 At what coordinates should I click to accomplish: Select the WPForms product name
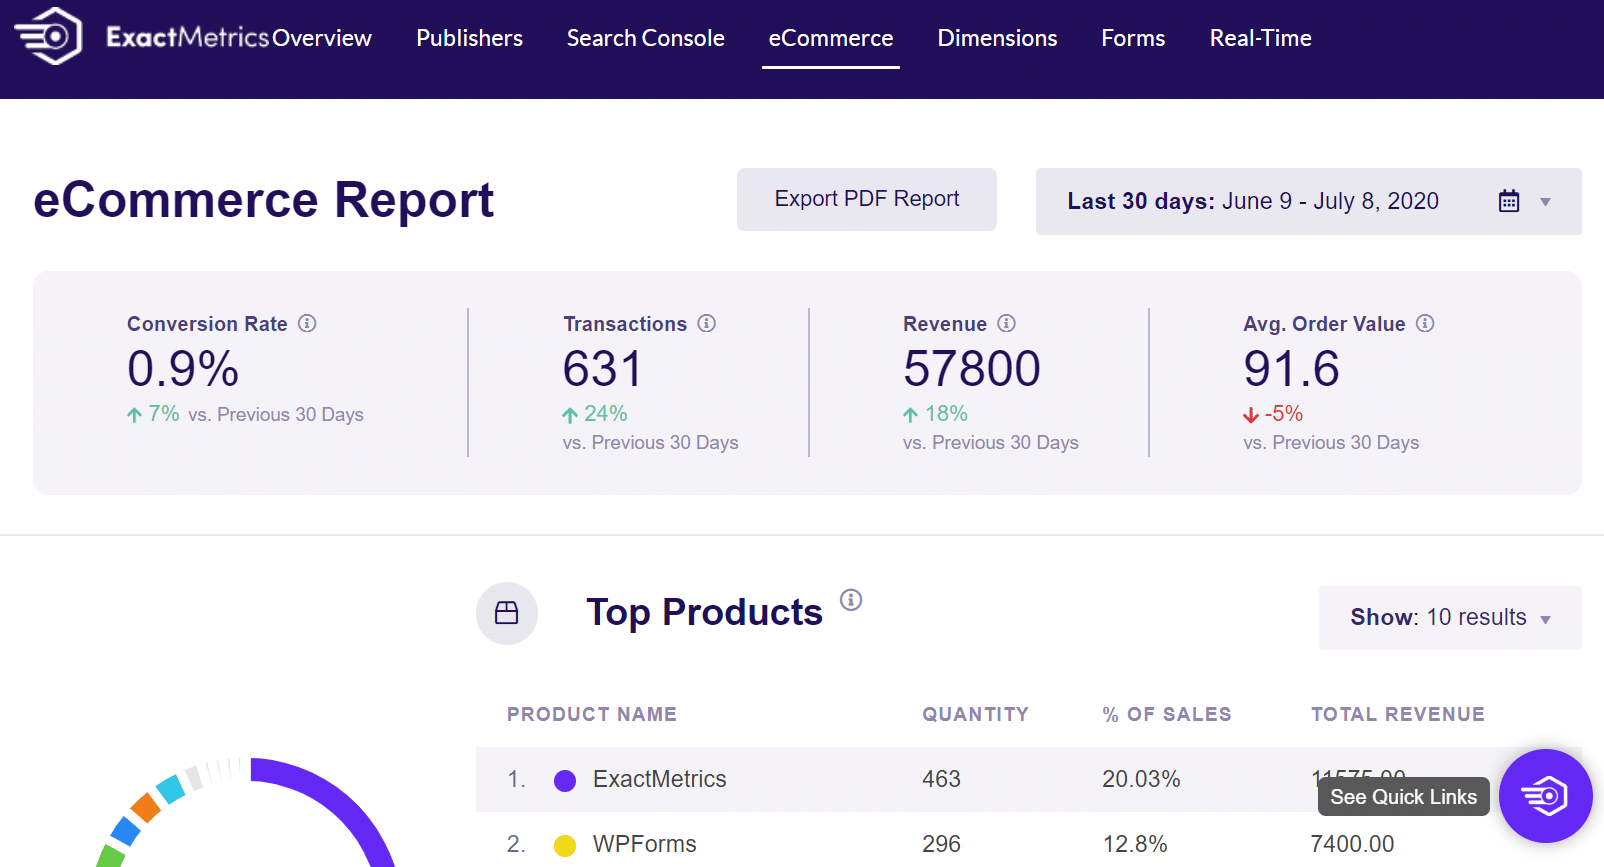644,844
